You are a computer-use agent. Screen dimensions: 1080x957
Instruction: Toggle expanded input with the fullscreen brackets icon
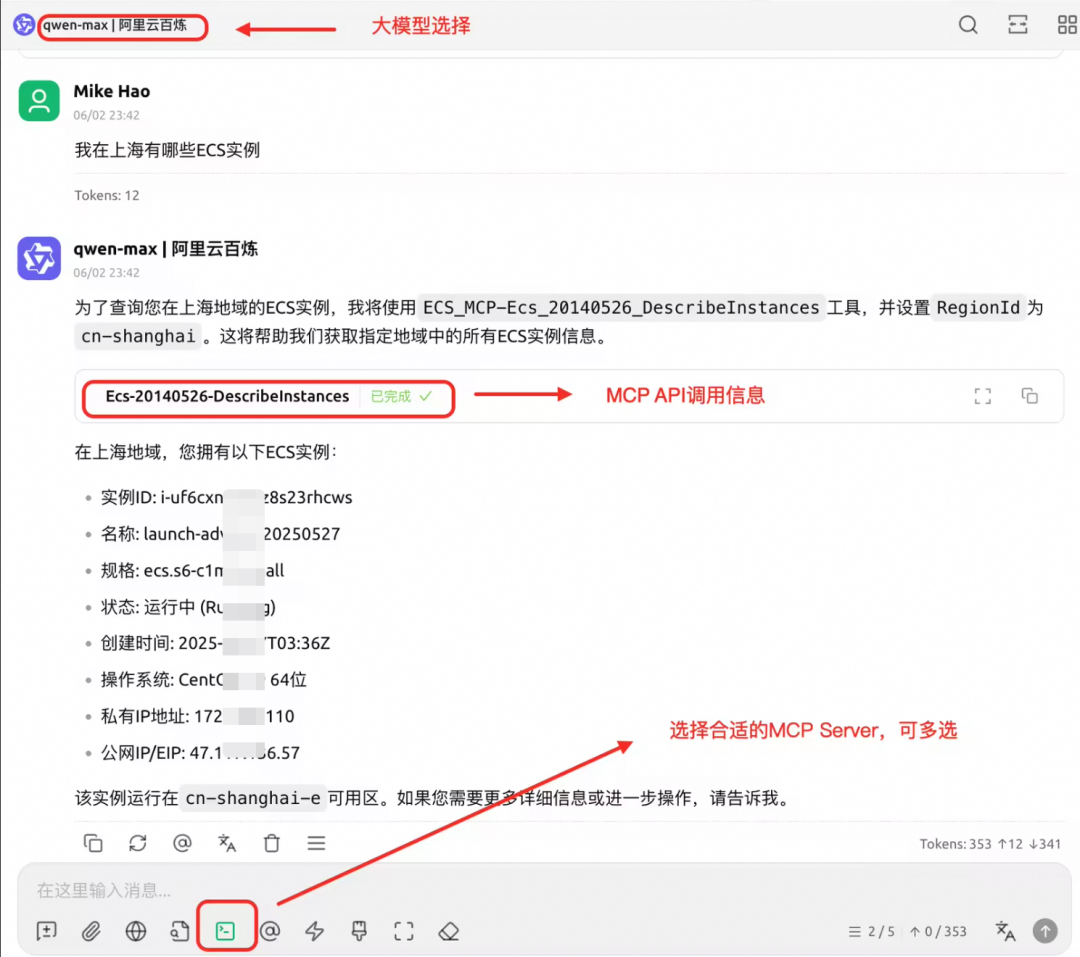(404, 931)
